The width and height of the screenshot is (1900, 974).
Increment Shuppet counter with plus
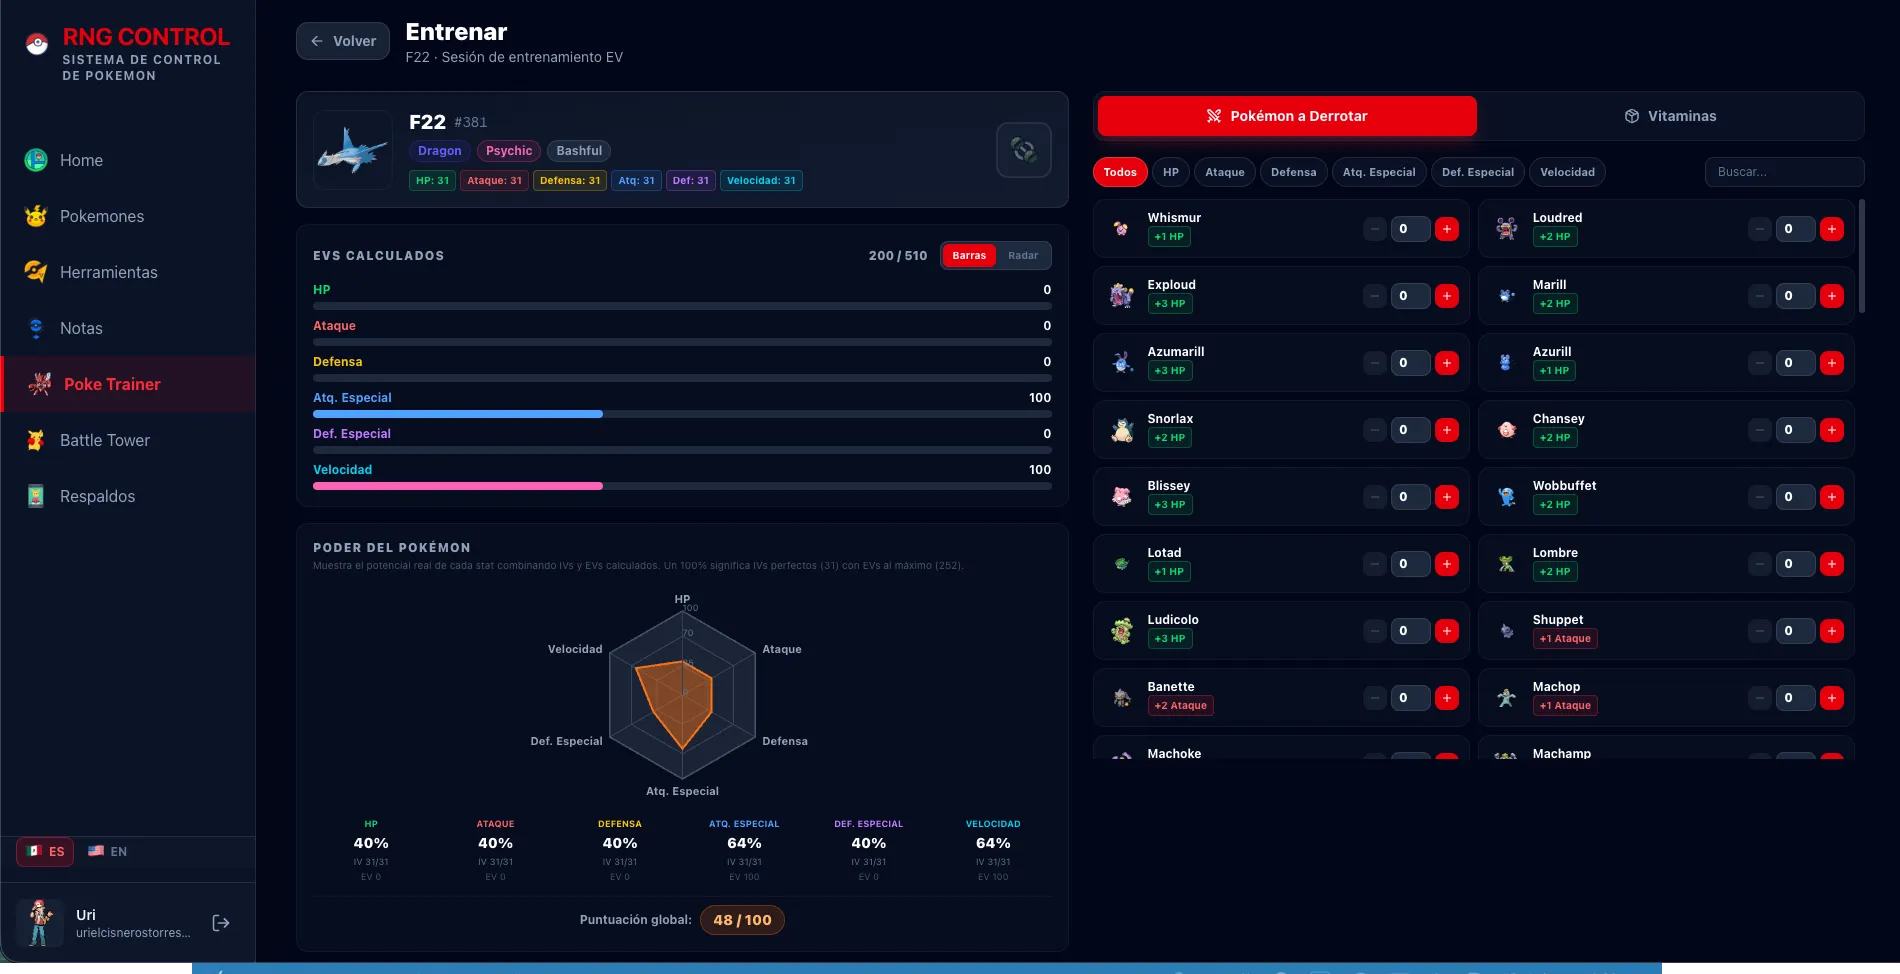click(1831, 631)
